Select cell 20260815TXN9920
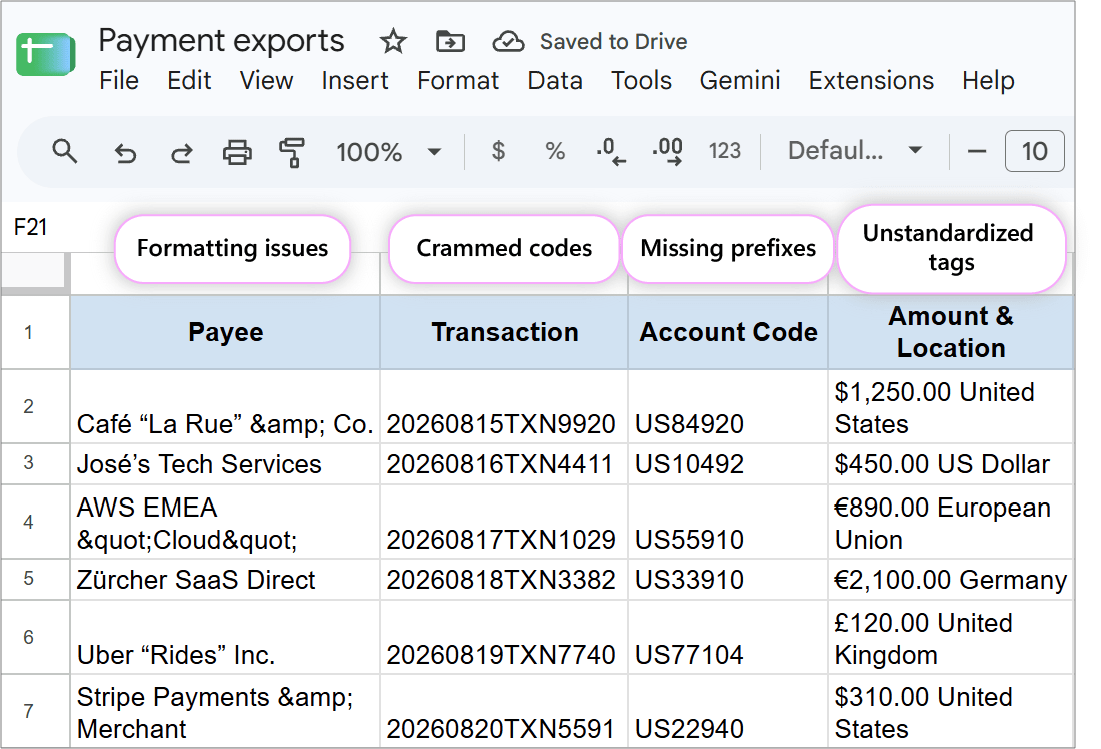 coord(504,406)
